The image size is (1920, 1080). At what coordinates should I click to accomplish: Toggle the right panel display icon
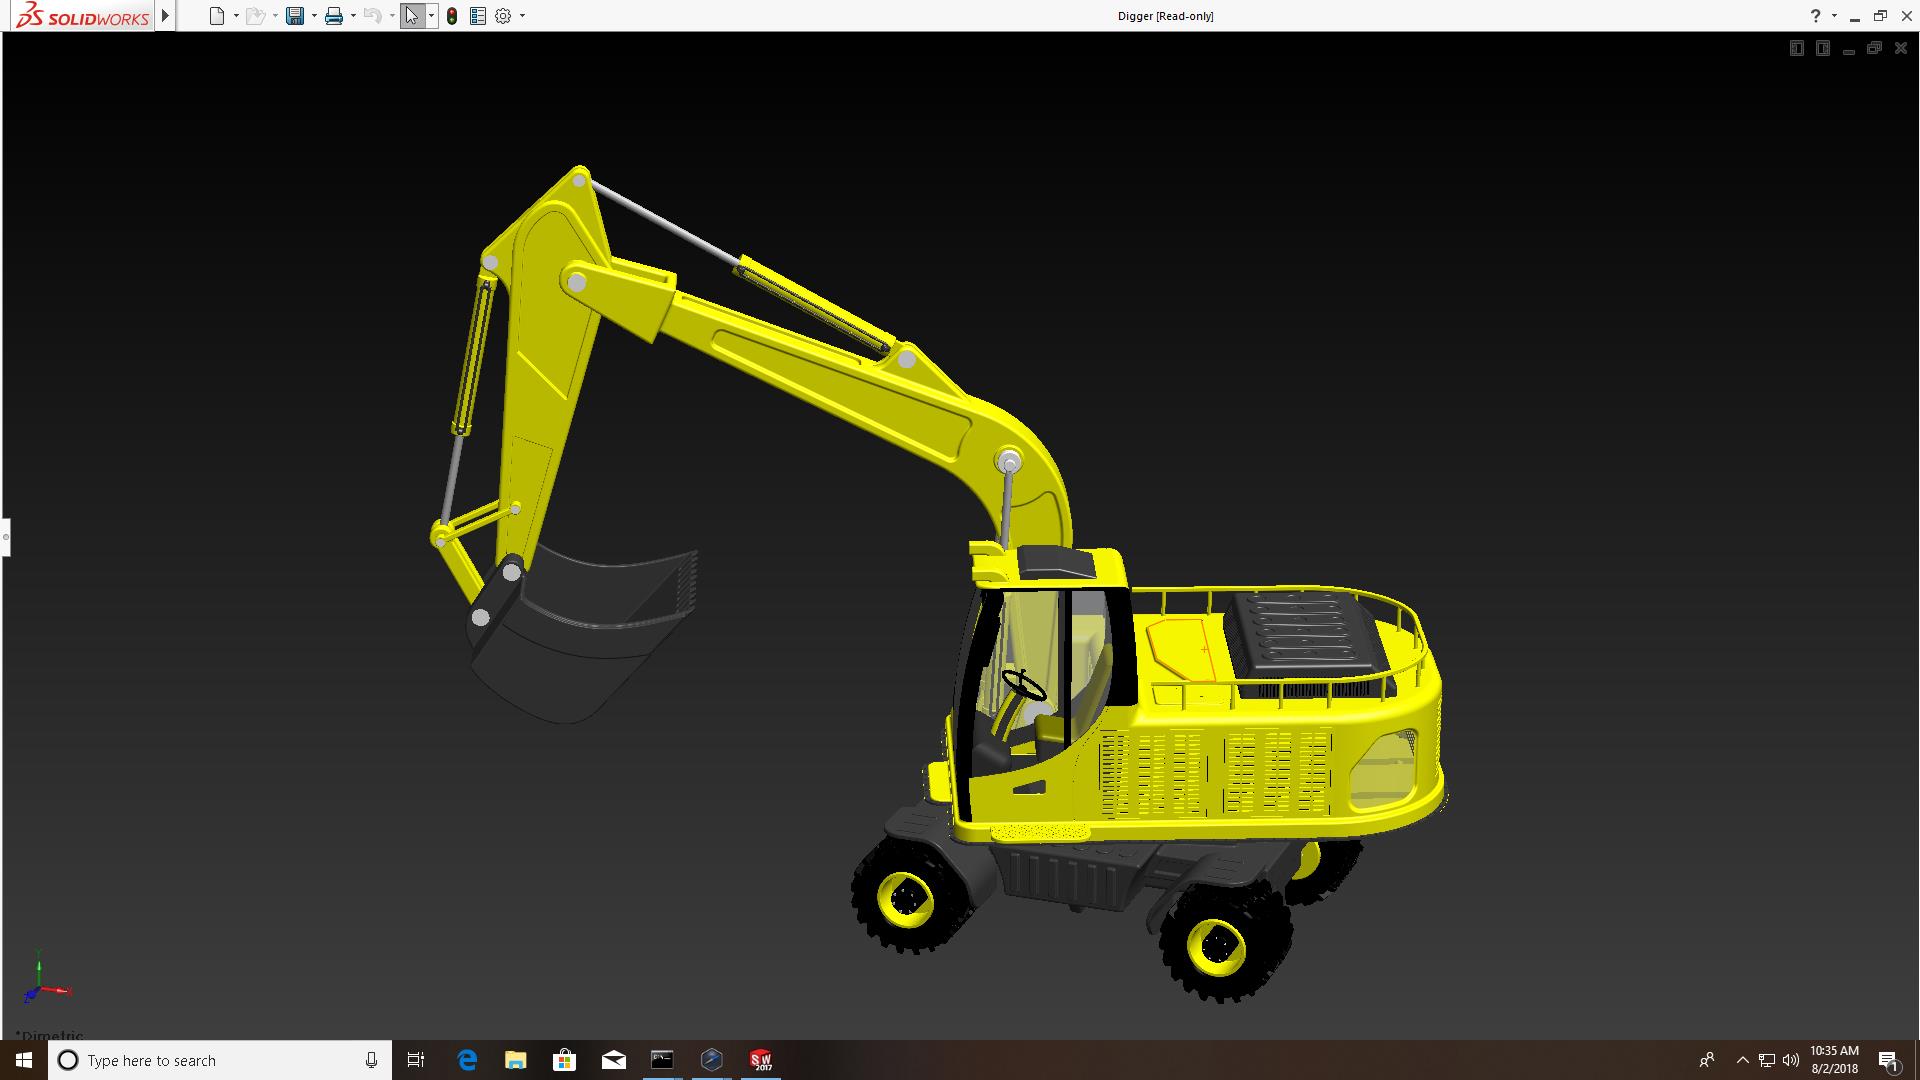[1822, 48]
